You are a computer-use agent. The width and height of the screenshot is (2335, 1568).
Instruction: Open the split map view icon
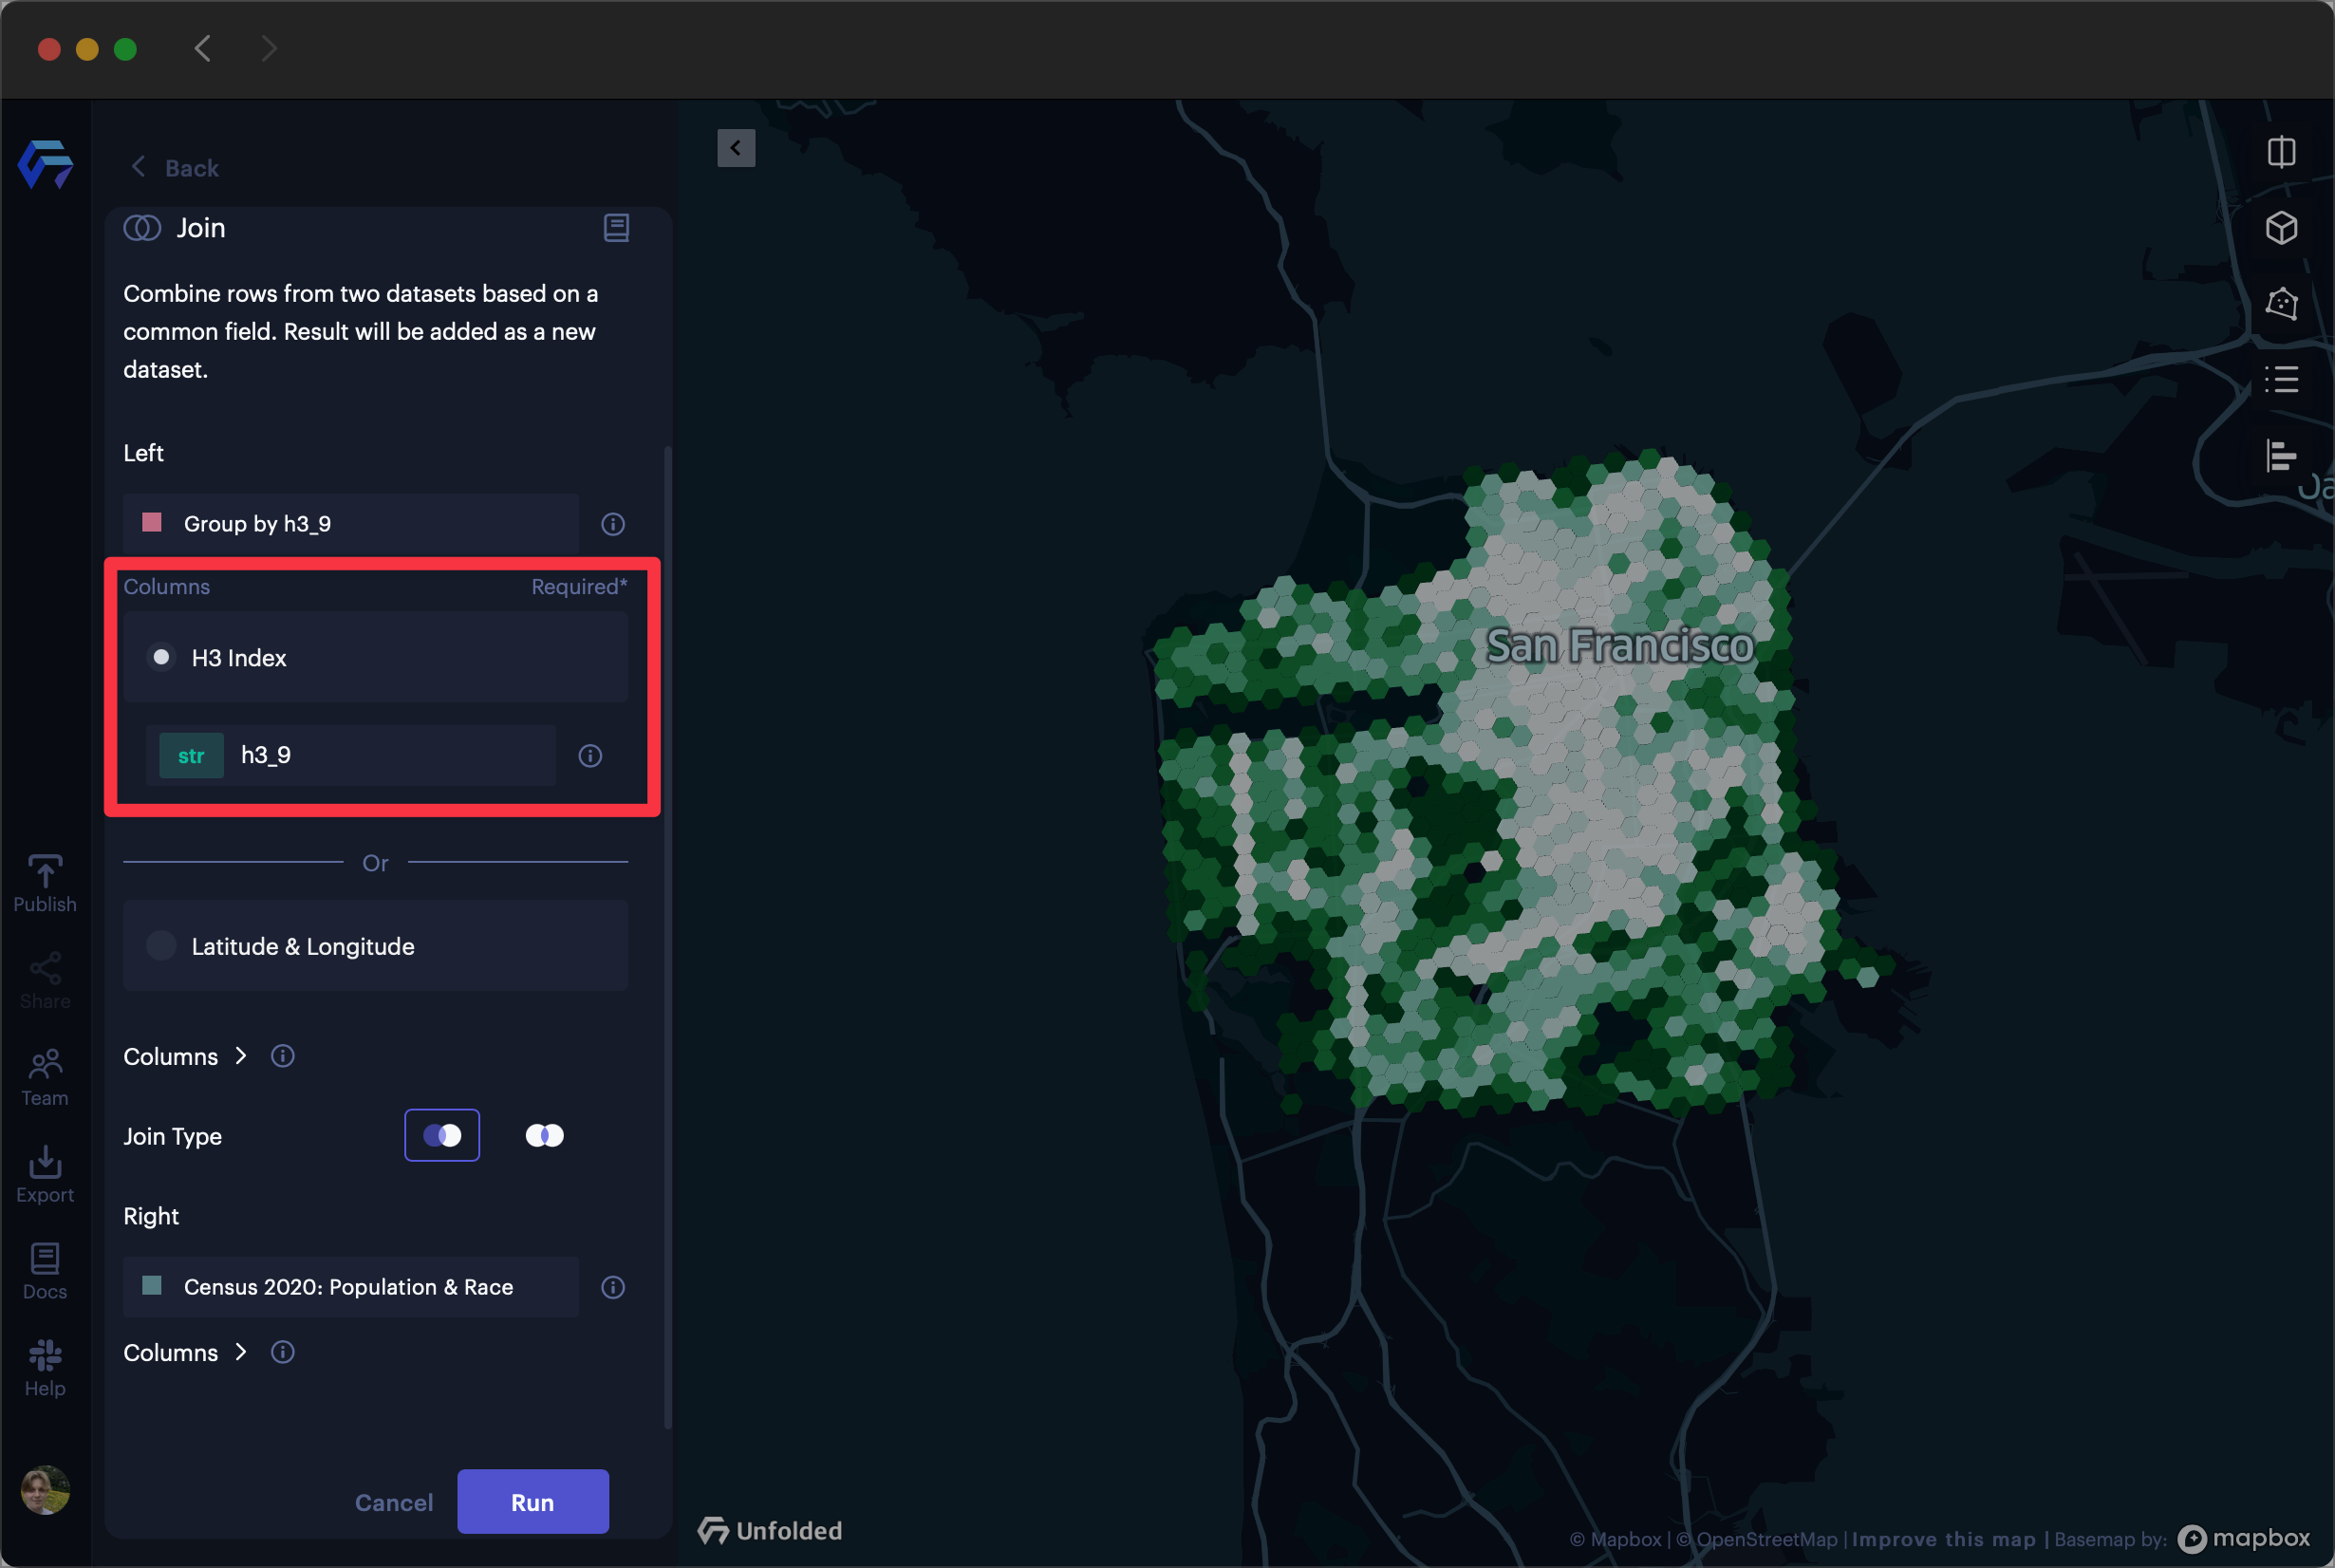point(2281,152)
